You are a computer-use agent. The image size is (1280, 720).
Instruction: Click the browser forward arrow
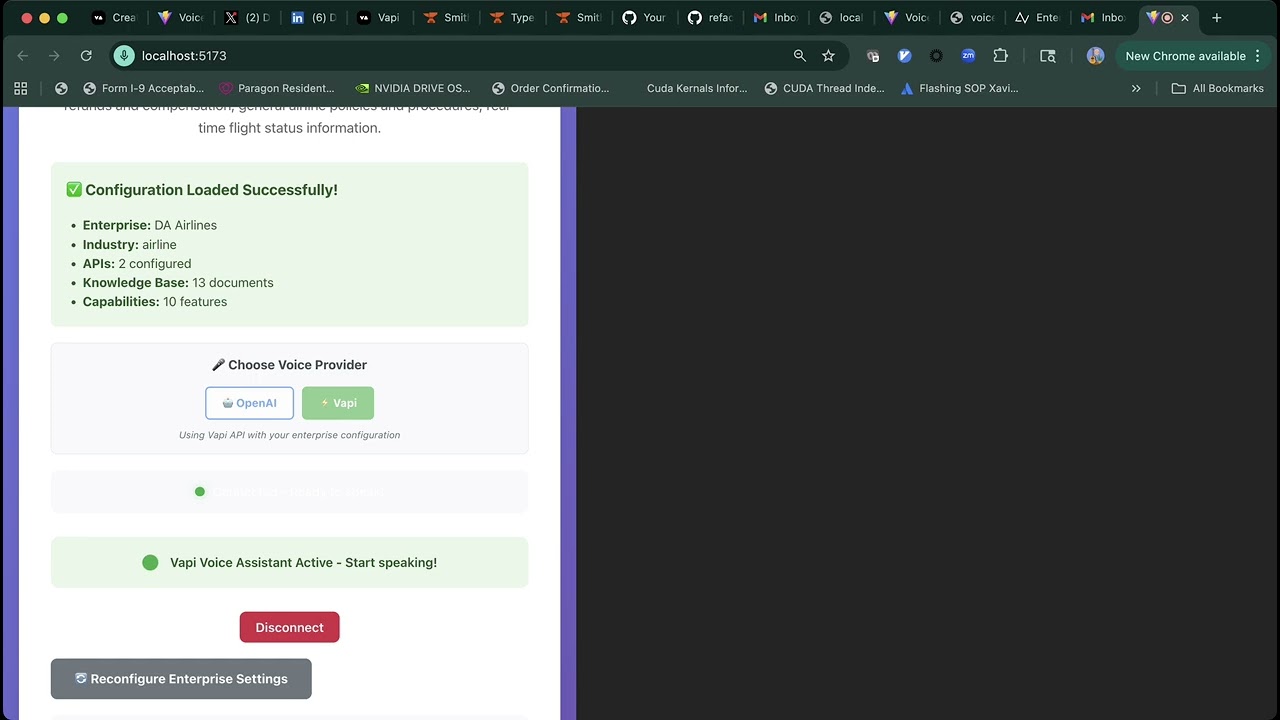pyautogui.click(x=54, y=56)
